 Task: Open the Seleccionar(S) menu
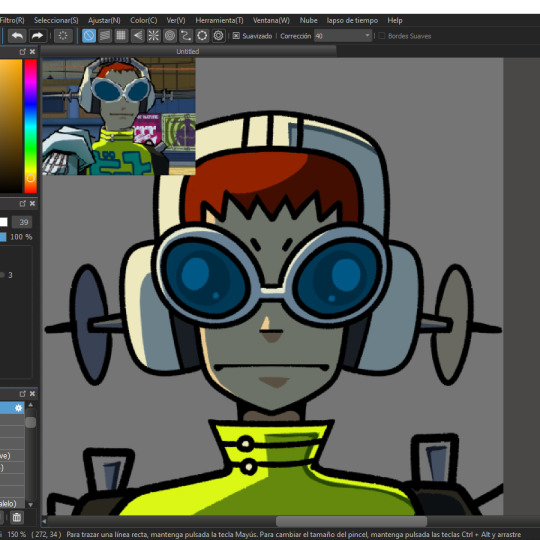click(56, 20)
